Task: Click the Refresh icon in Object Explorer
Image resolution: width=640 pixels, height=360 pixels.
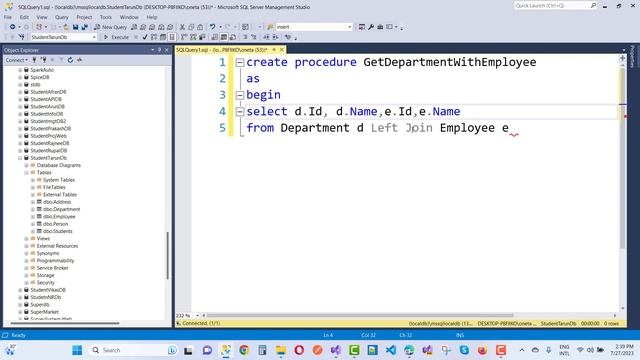Action: 70,60
